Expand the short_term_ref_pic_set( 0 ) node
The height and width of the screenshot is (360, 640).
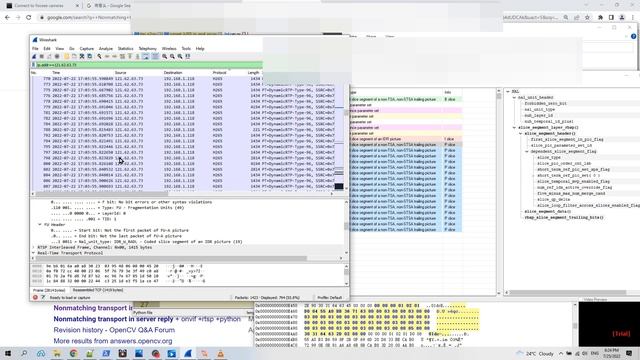point(533,176)
